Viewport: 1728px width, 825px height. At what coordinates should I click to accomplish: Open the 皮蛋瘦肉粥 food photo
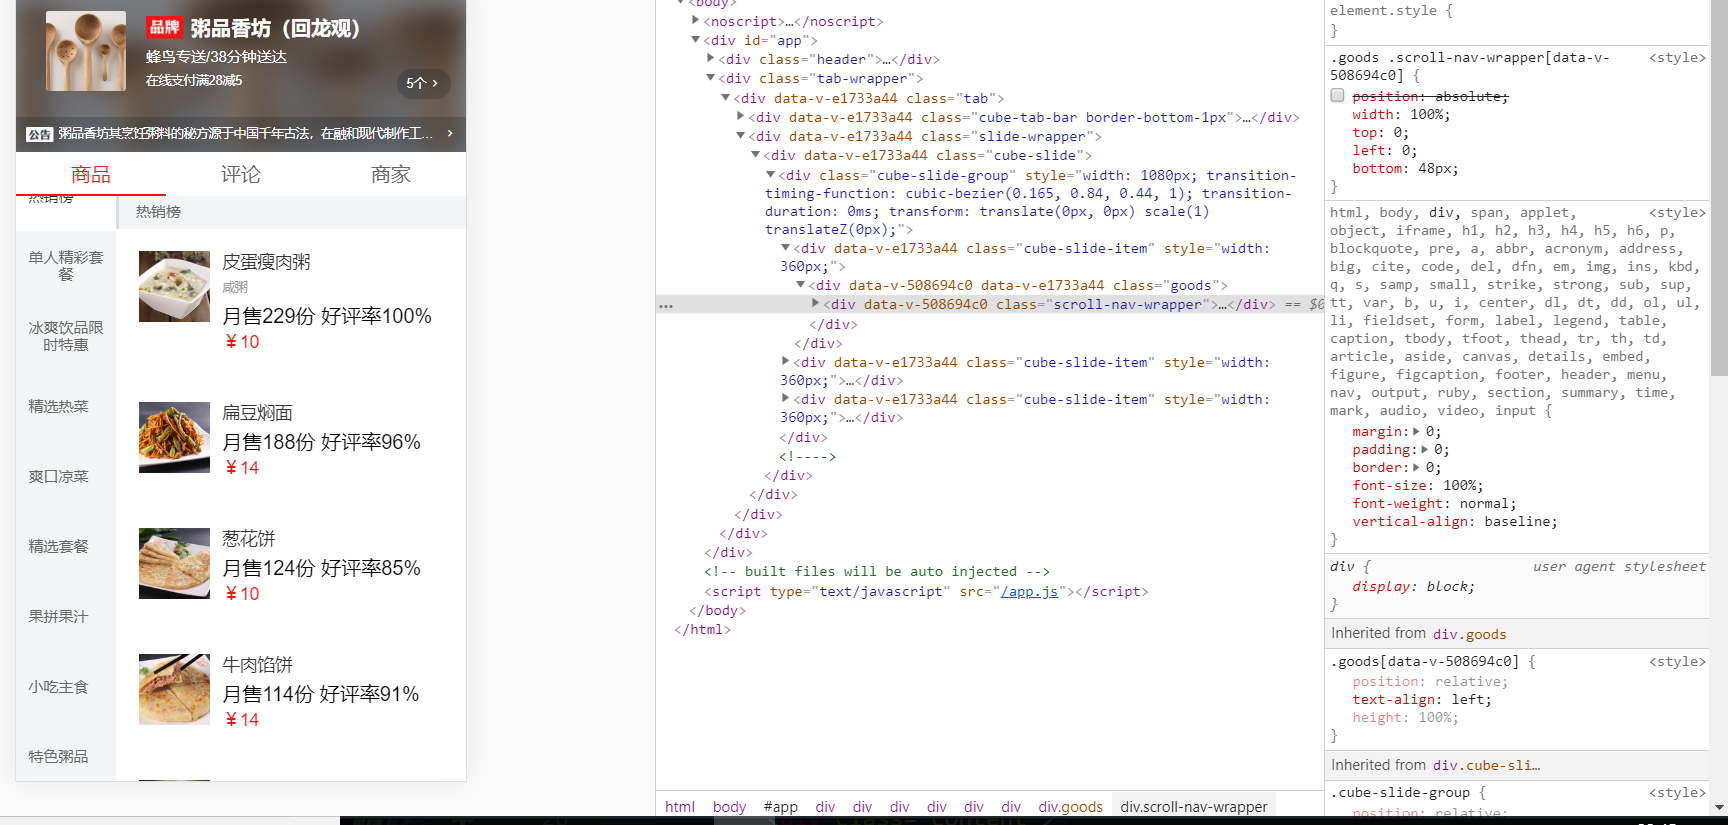point(174,286)
